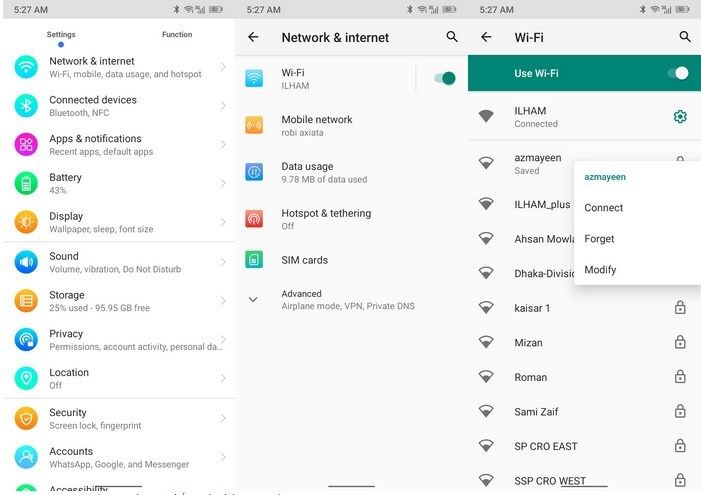701x495 pixels.
Task: Open ILHAM network settings gear
Action: [680, 117]
